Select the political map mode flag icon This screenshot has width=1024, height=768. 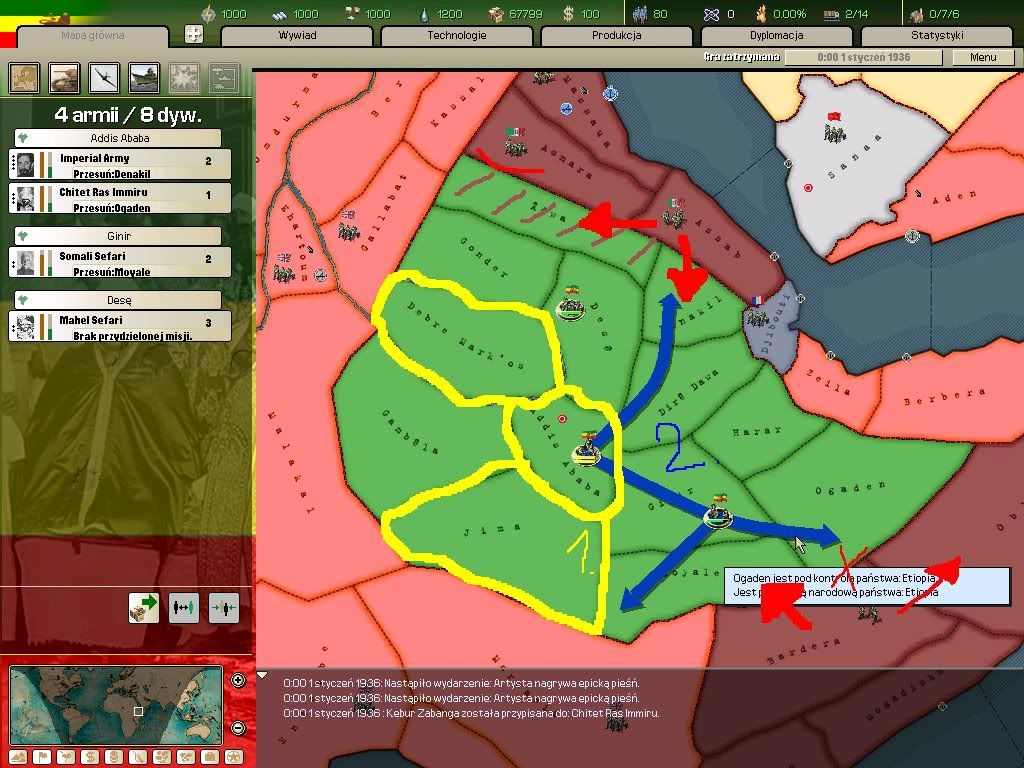pos(42,757)
